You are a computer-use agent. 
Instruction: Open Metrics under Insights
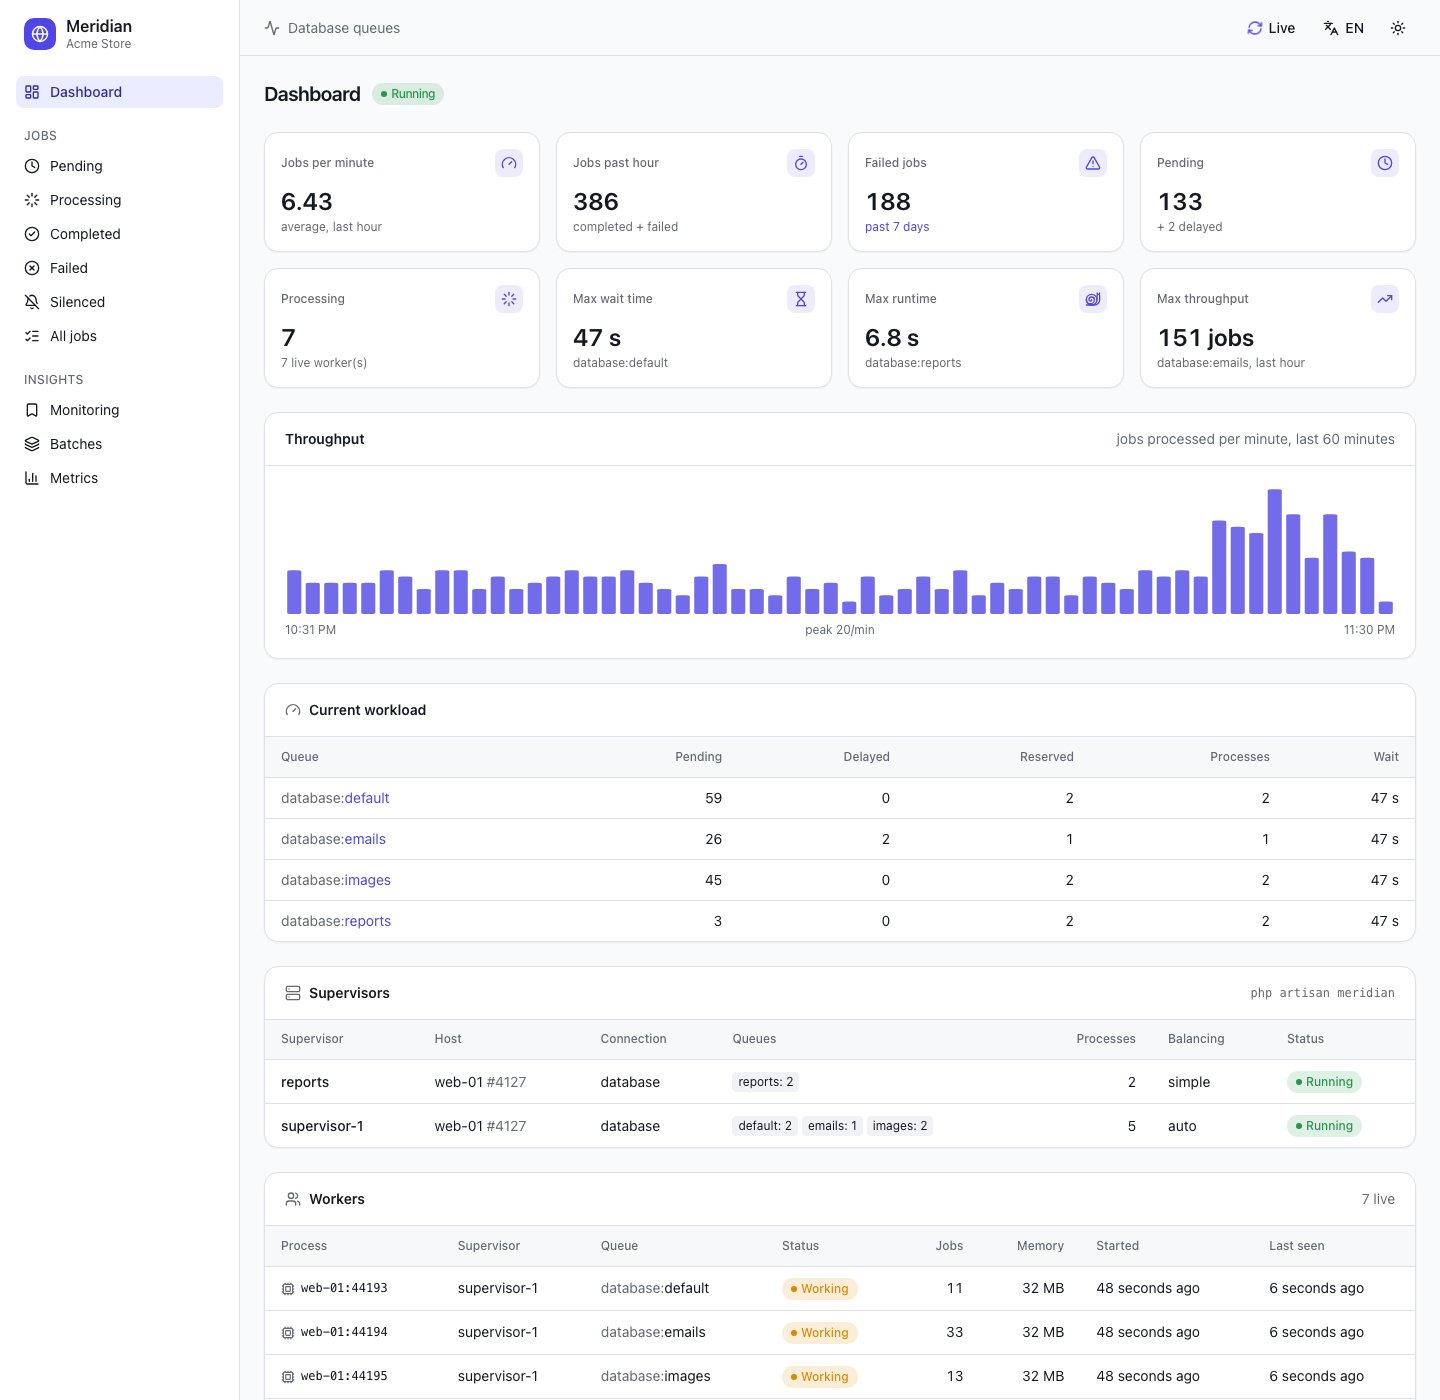coord(119,478)
